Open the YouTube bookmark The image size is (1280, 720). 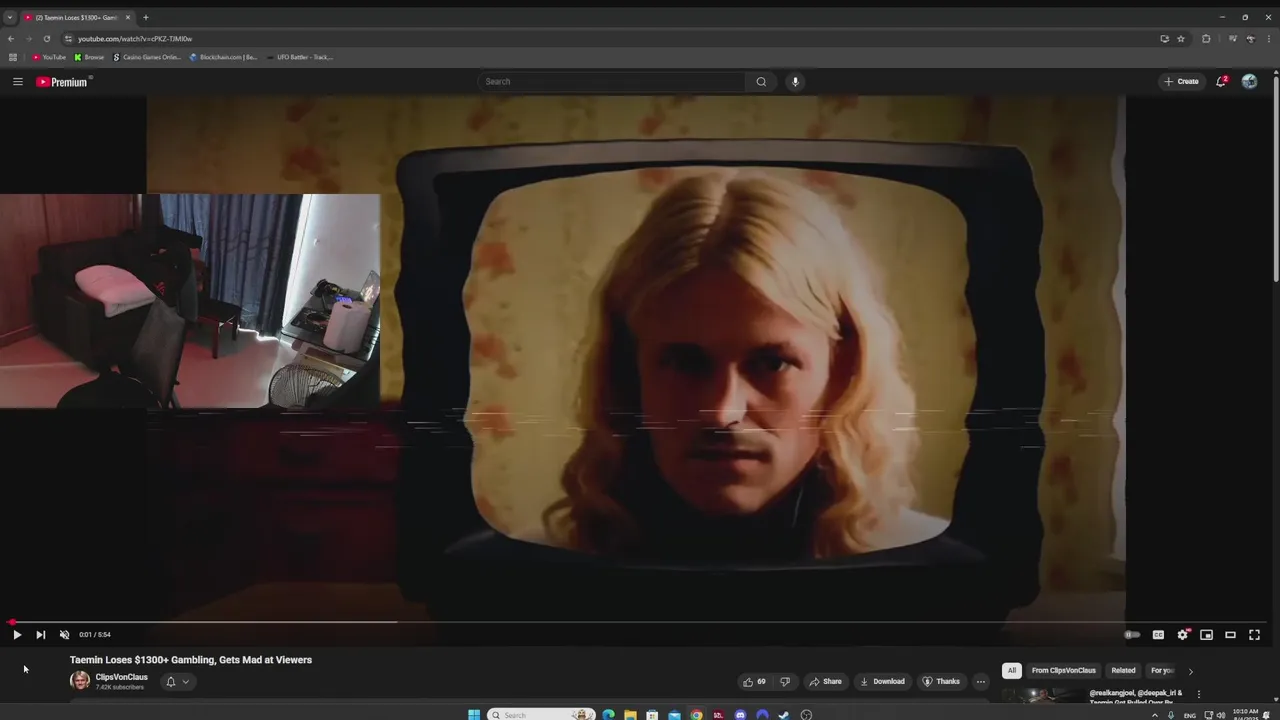coord(49,57)
